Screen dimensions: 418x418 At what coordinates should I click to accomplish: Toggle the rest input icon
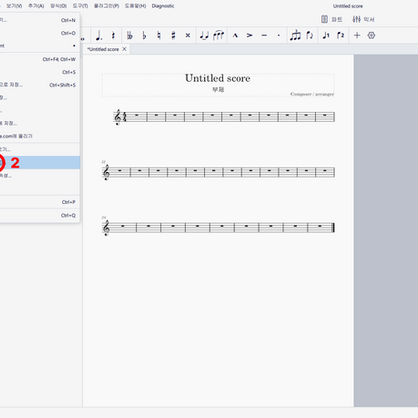tap(113, 35)
